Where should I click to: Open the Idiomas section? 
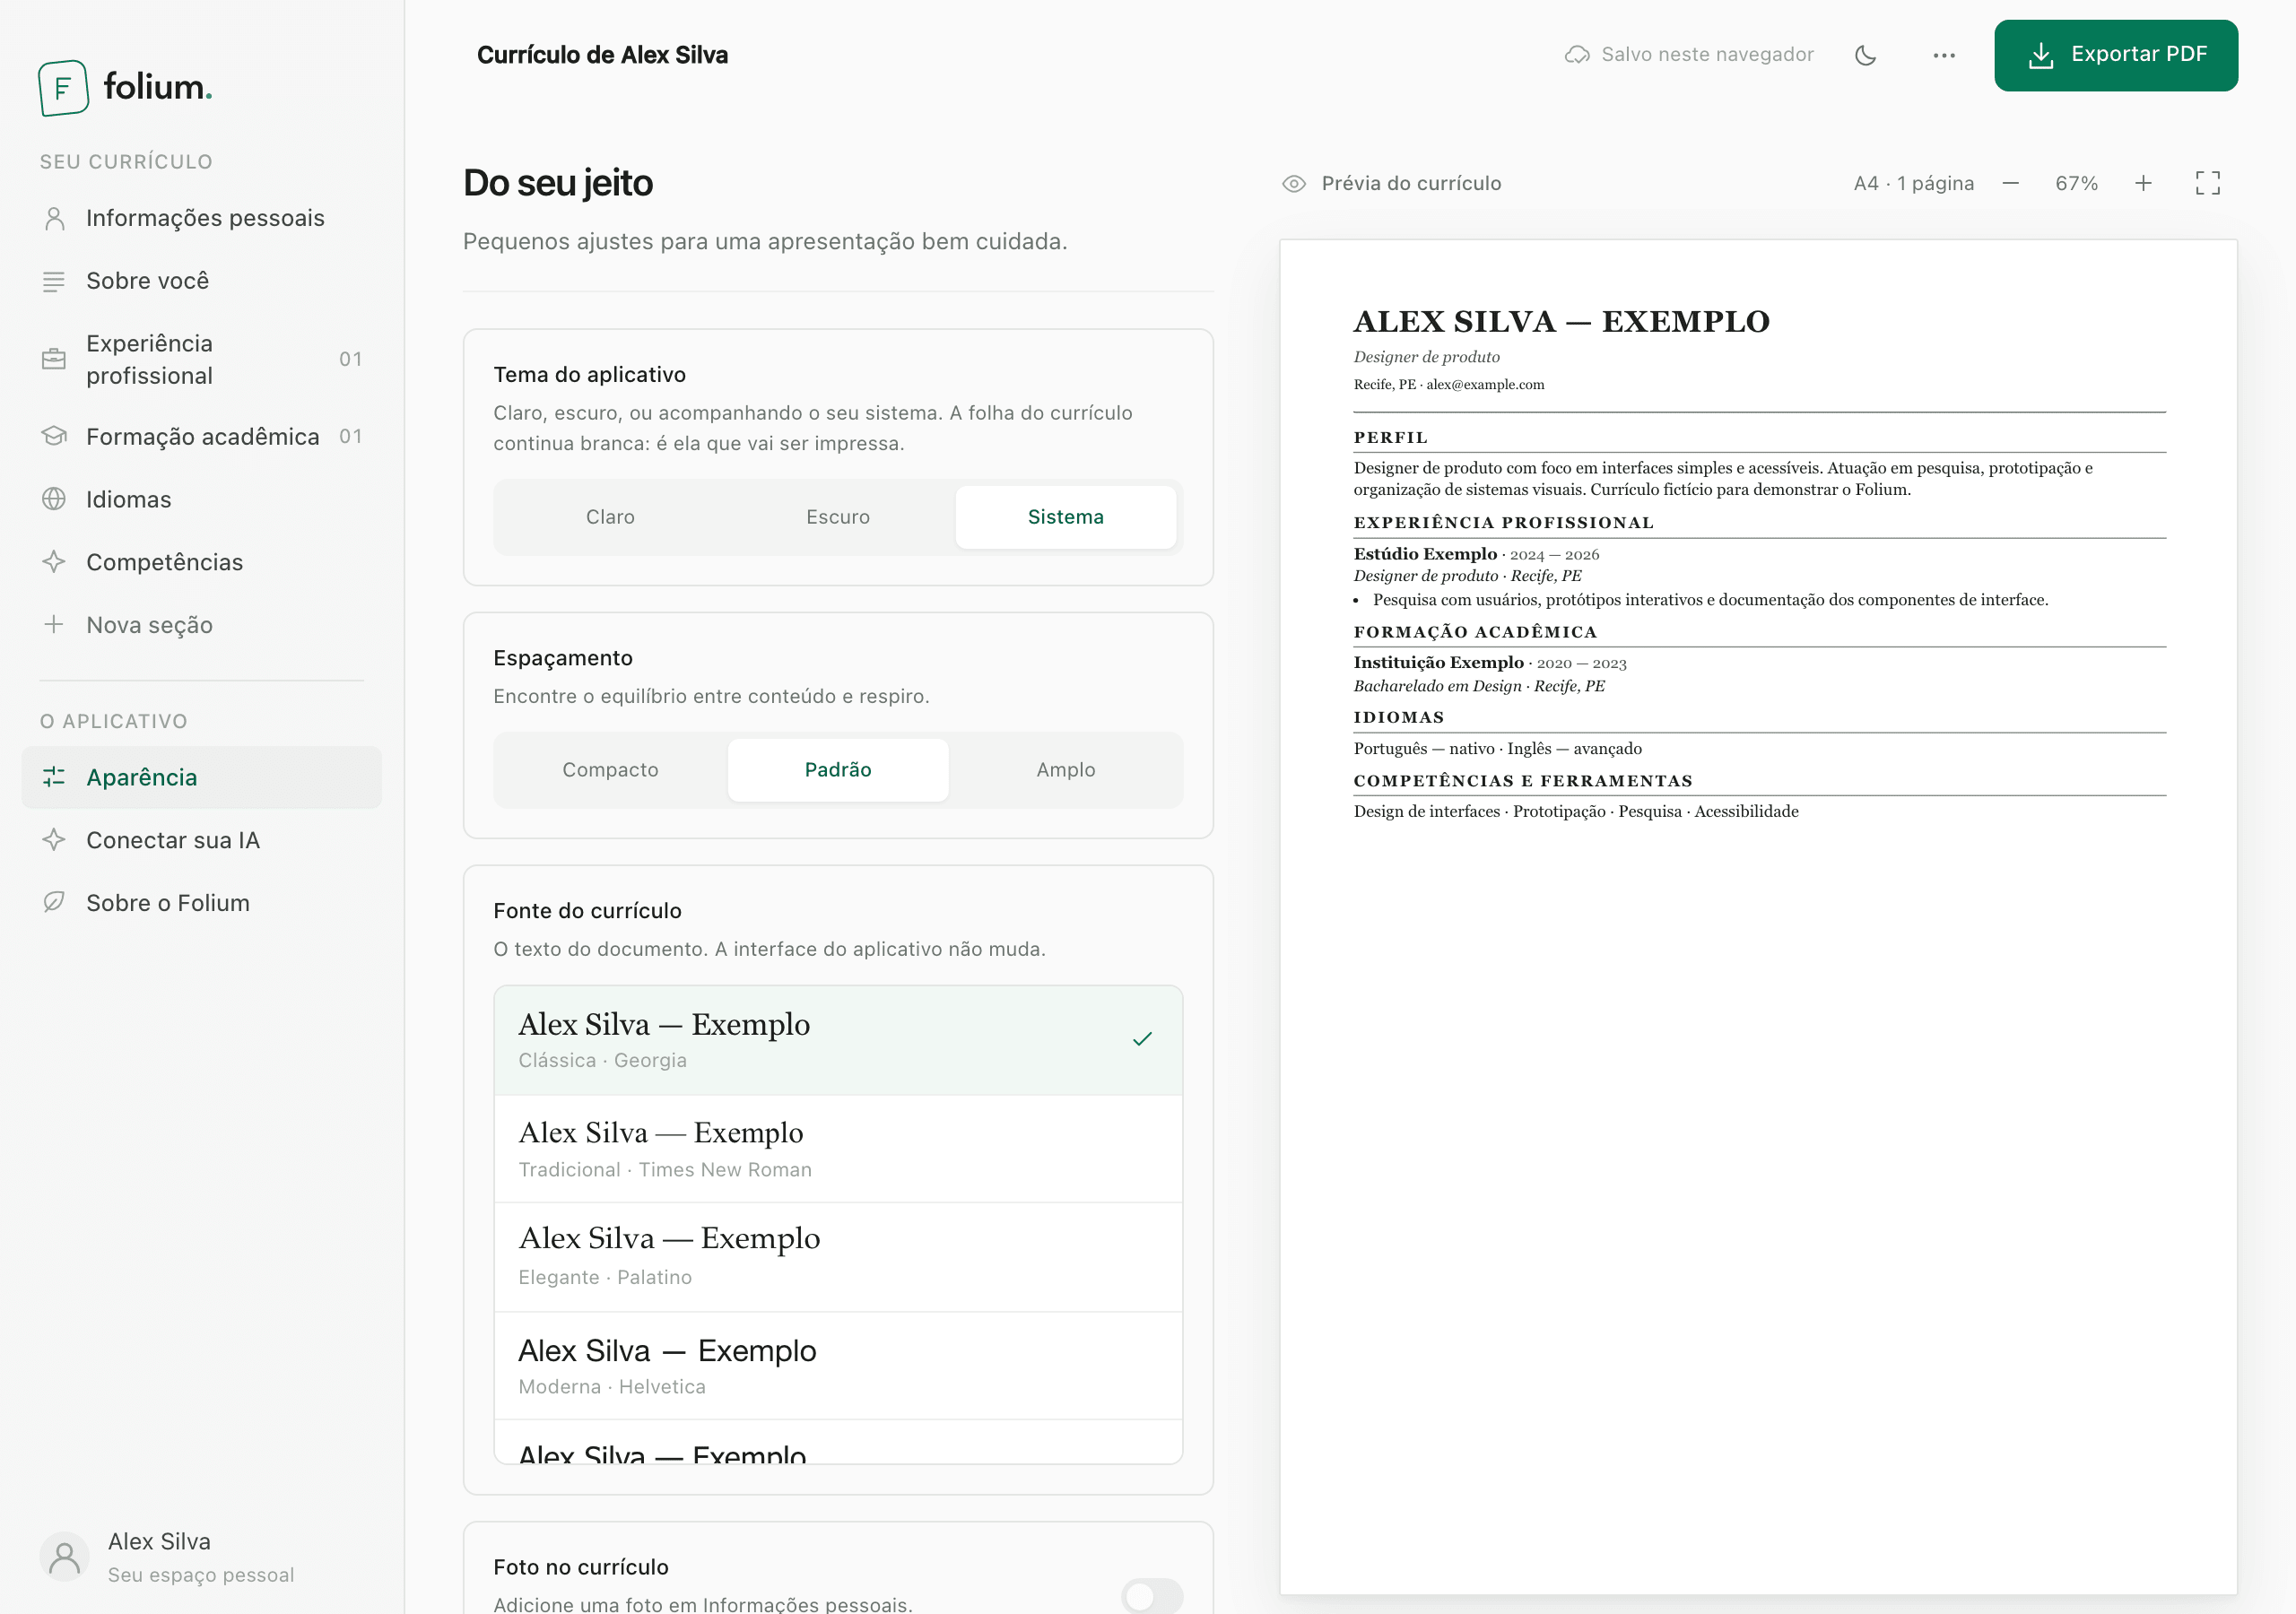pyautogui.click(x=202, y=499)
